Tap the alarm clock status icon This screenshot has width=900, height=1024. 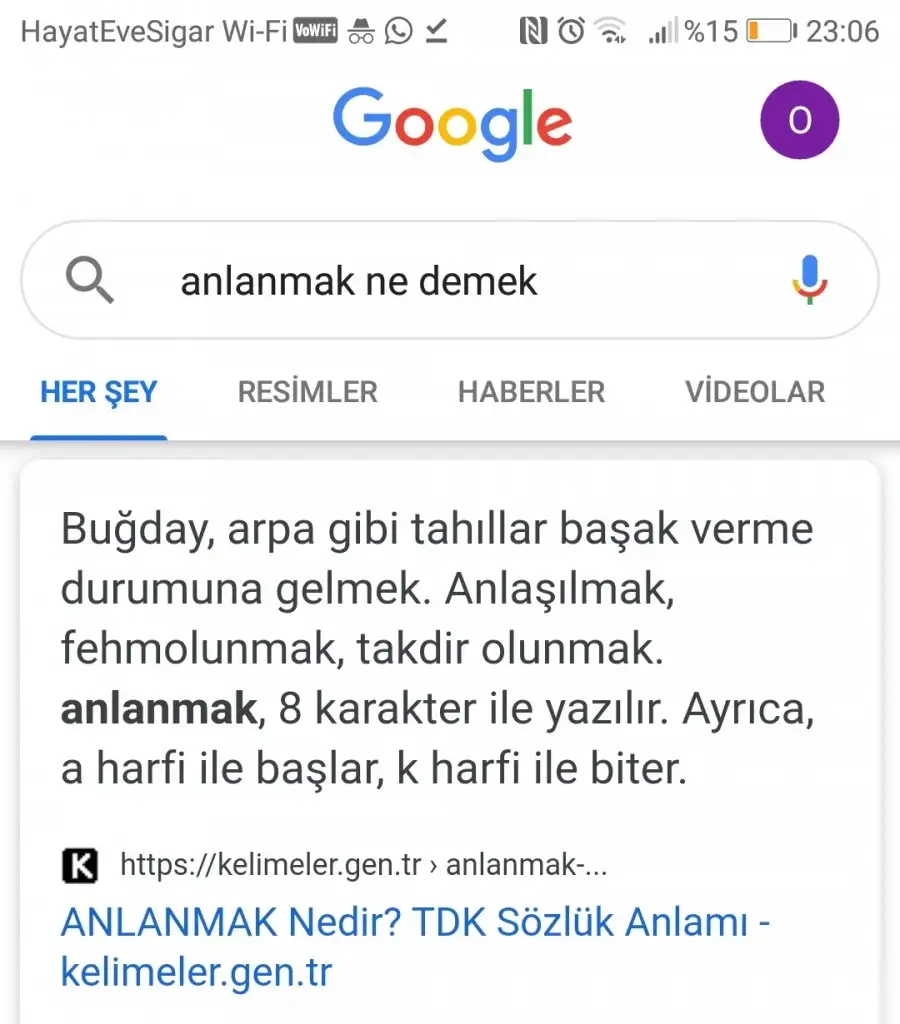pos(571,31)
